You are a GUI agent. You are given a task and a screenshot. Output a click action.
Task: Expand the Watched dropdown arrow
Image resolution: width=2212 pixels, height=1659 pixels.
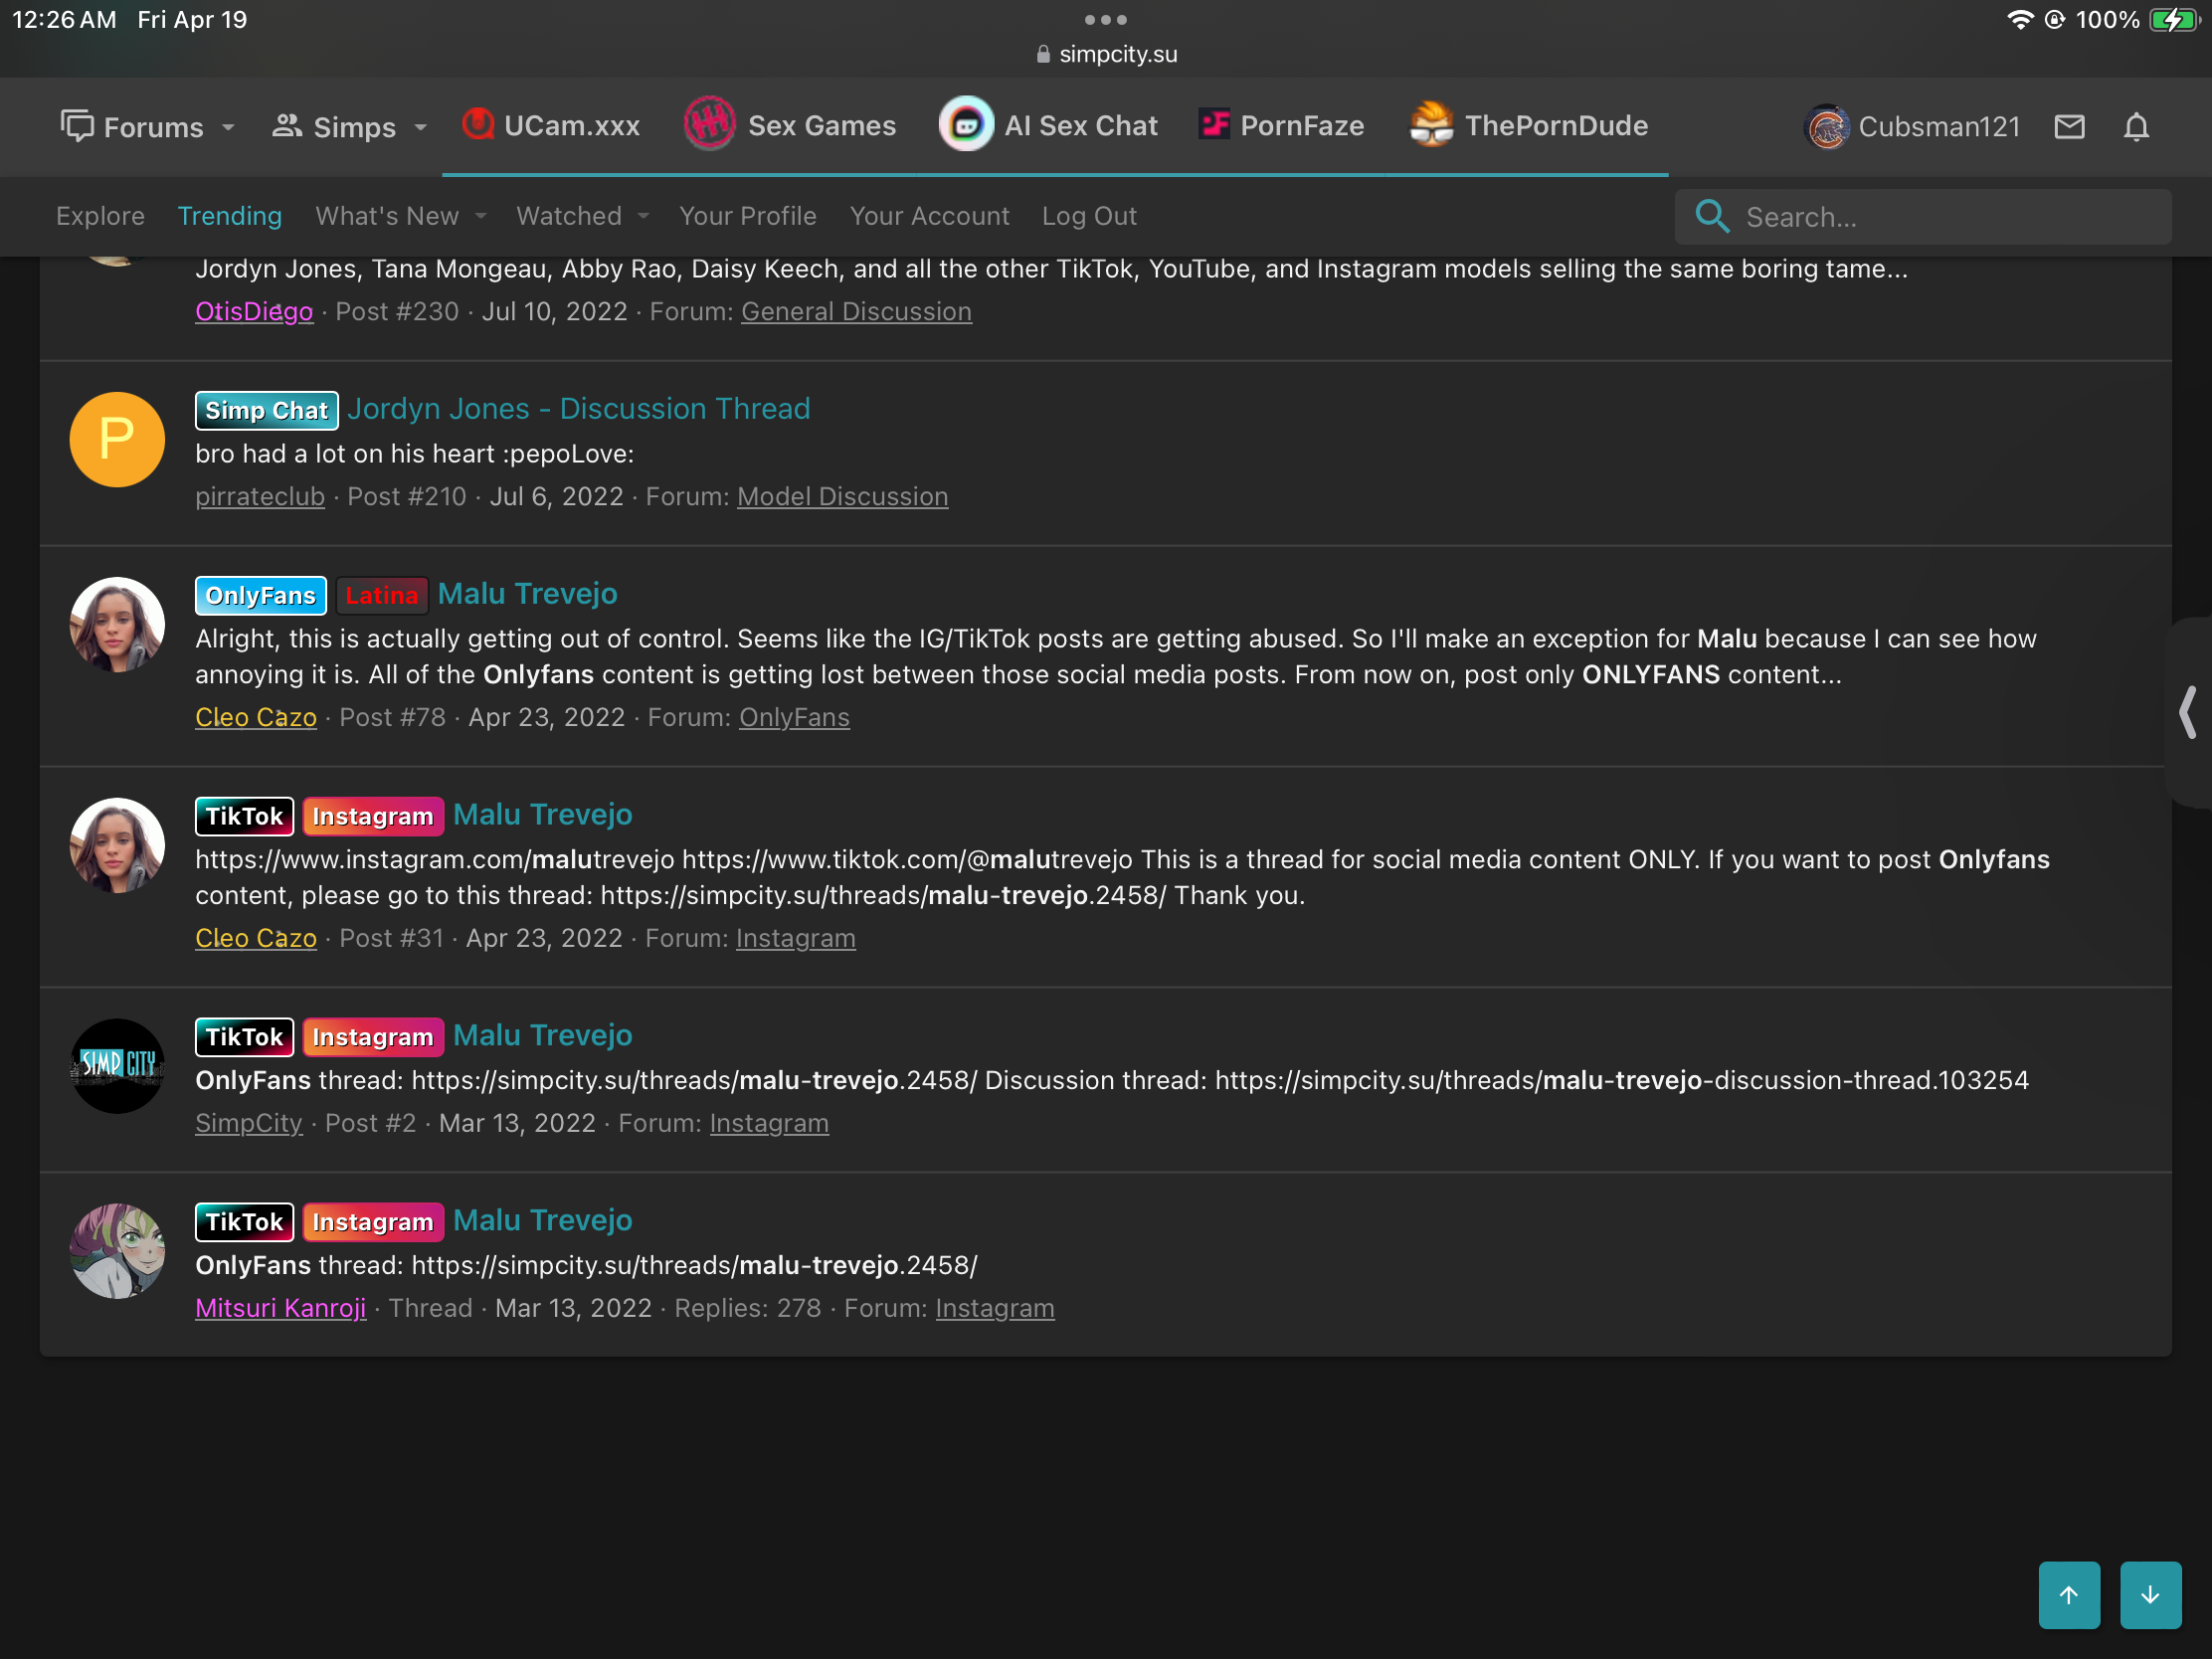click(x=644, y=216)
